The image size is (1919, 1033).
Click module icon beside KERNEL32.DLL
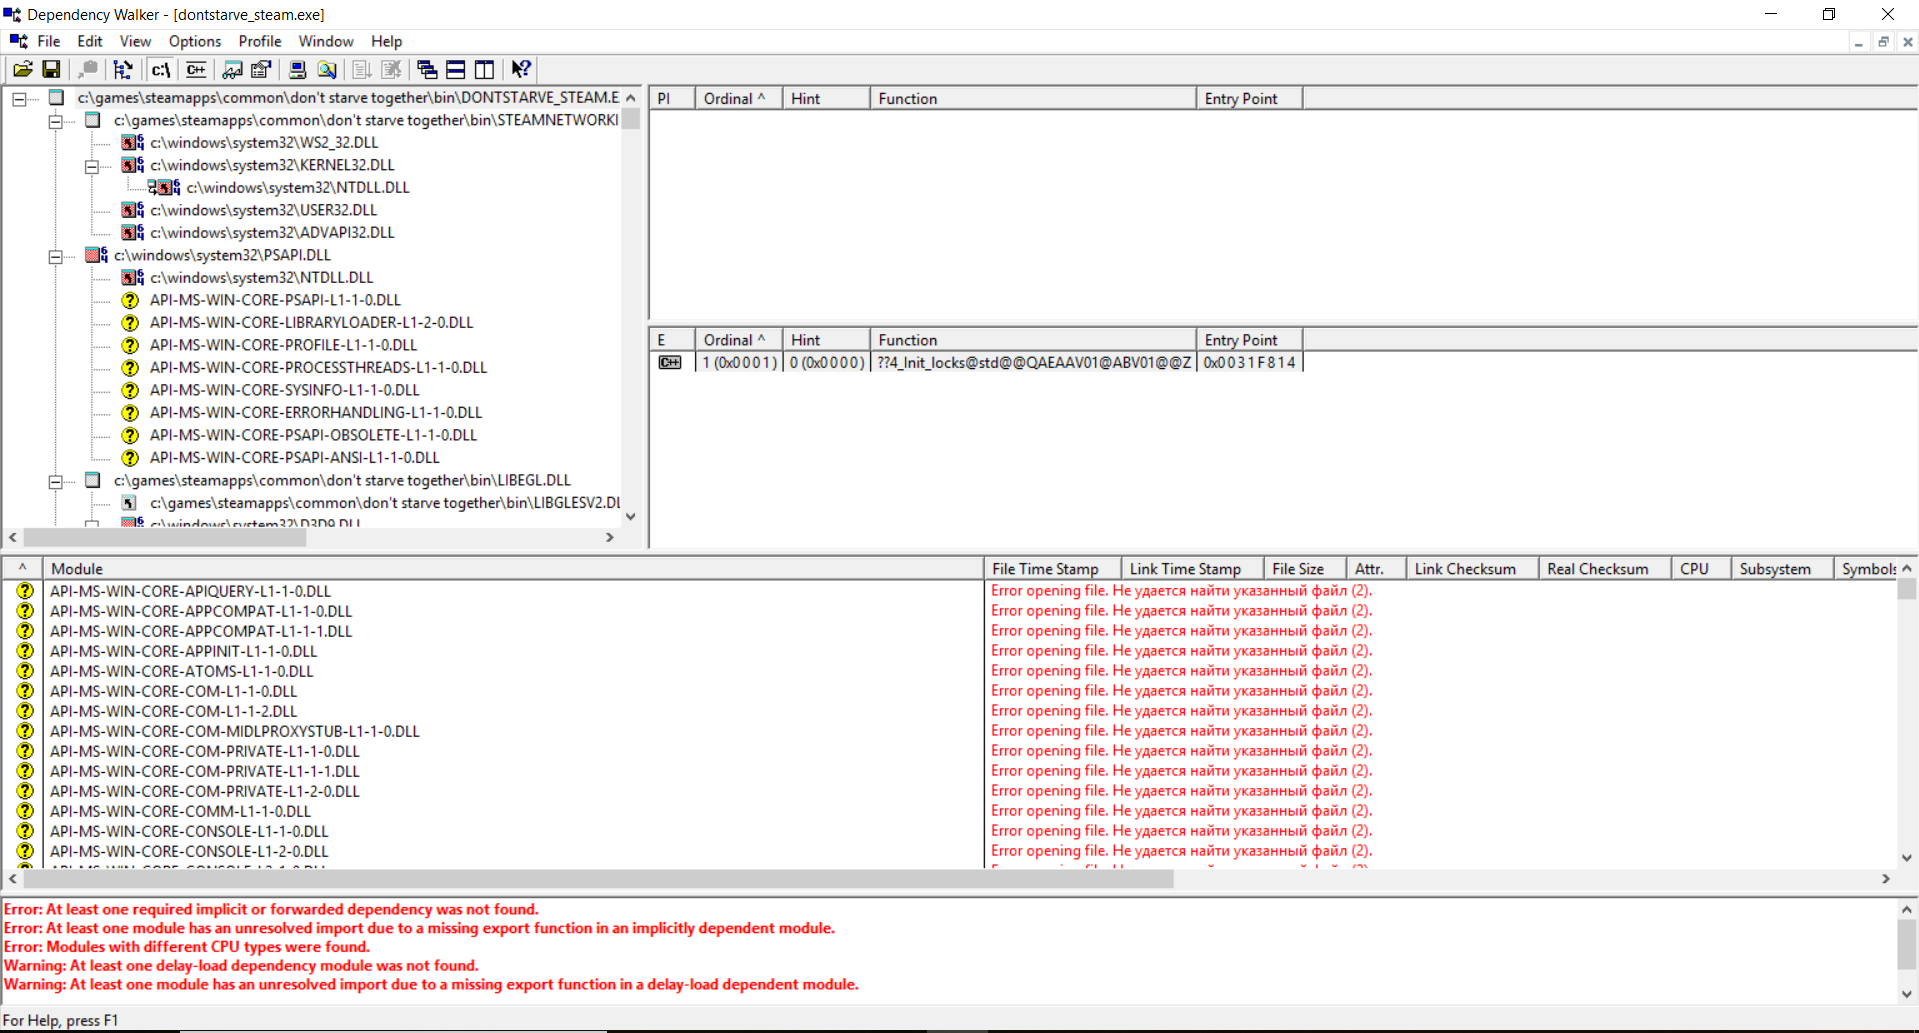pos(132,165)
